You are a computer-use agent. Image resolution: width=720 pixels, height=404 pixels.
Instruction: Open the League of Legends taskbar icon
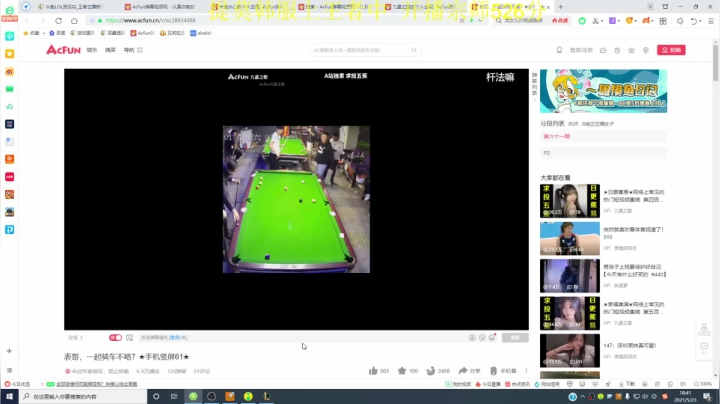pyautogui.click(x=266, y=396)
